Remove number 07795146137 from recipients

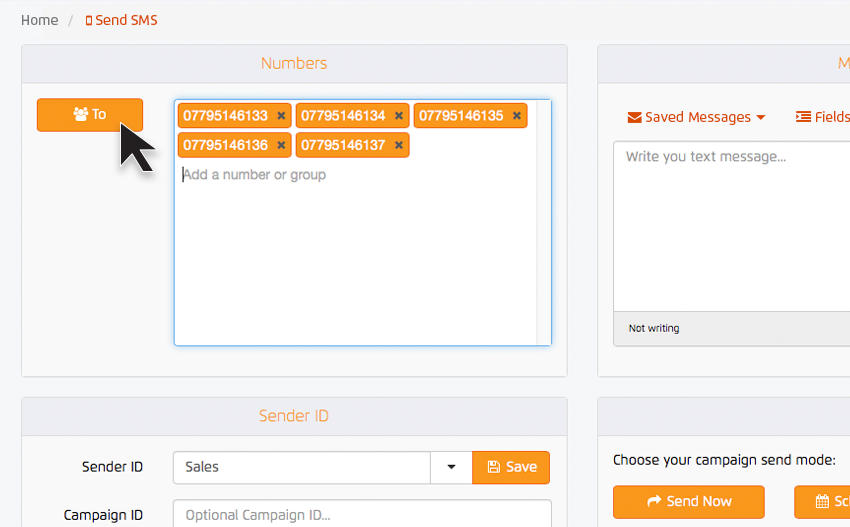click(x=398, y=145)
